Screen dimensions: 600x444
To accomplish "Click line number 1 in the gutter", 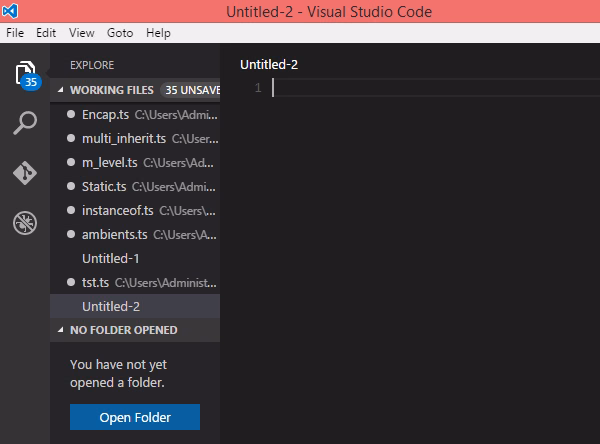I will (x=258, y=88).
